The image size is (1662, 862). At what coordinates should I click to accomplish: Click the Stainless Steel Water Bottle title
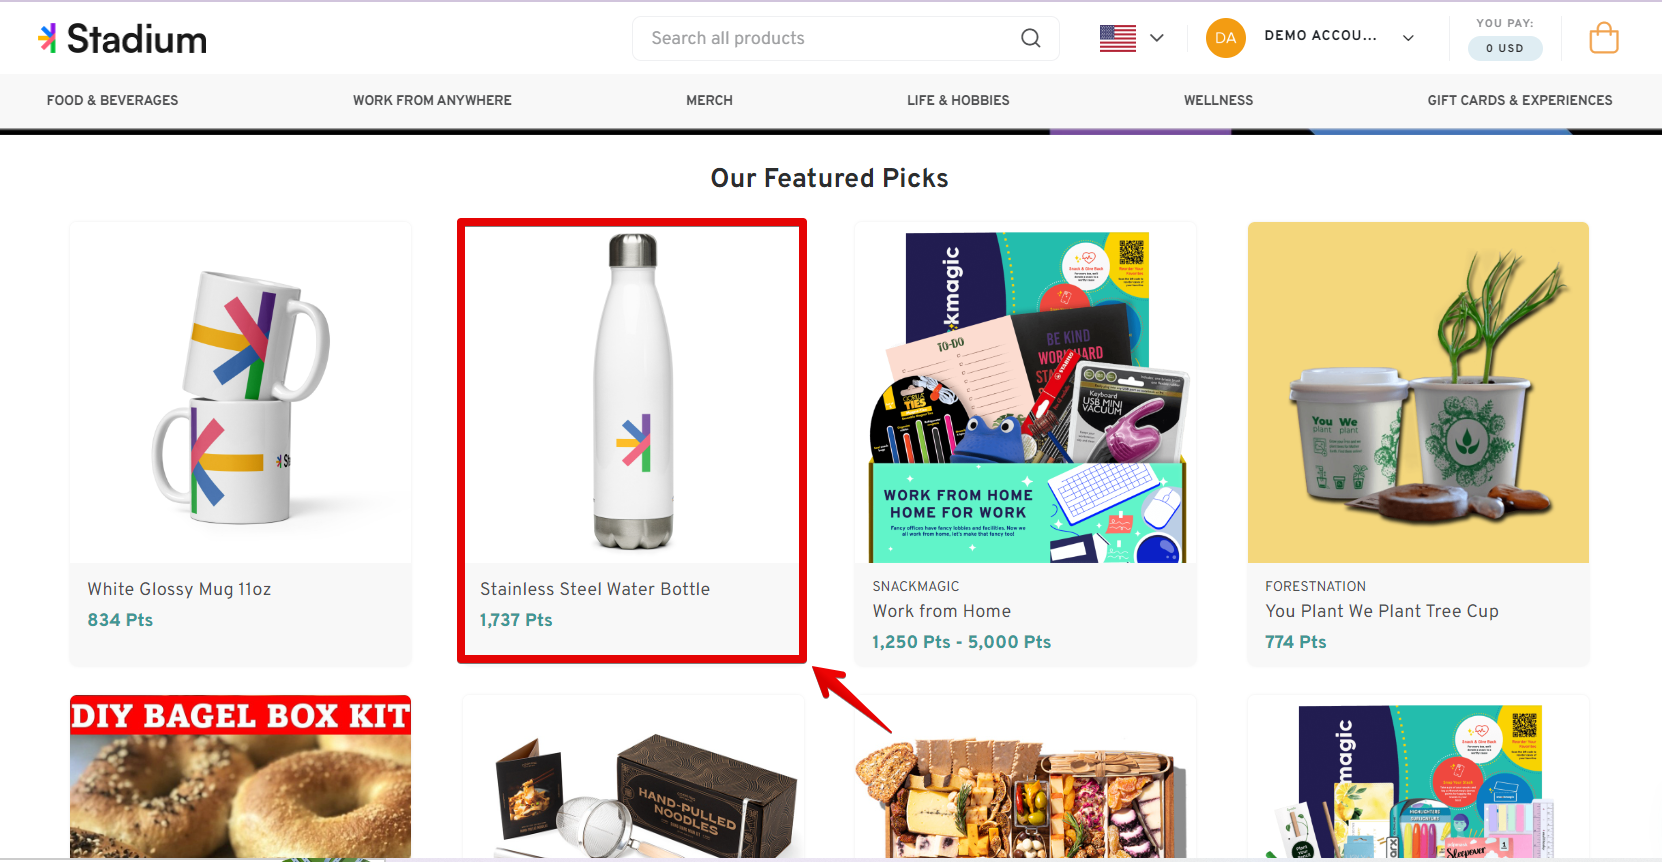[595, 589]
